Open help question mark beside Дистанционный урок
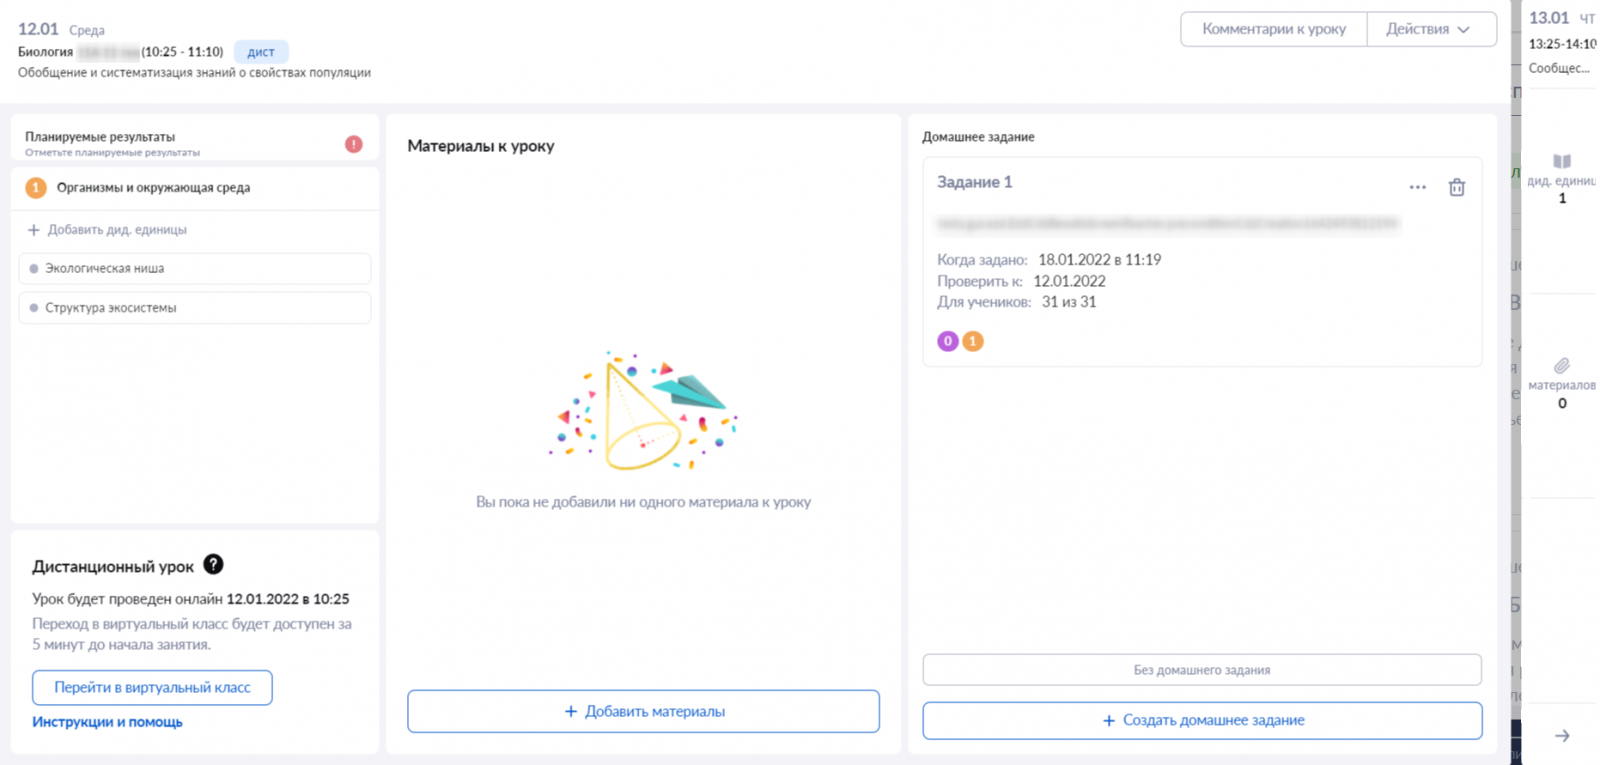Viewport: 1600px width, 765px height. tap(213, 565)
